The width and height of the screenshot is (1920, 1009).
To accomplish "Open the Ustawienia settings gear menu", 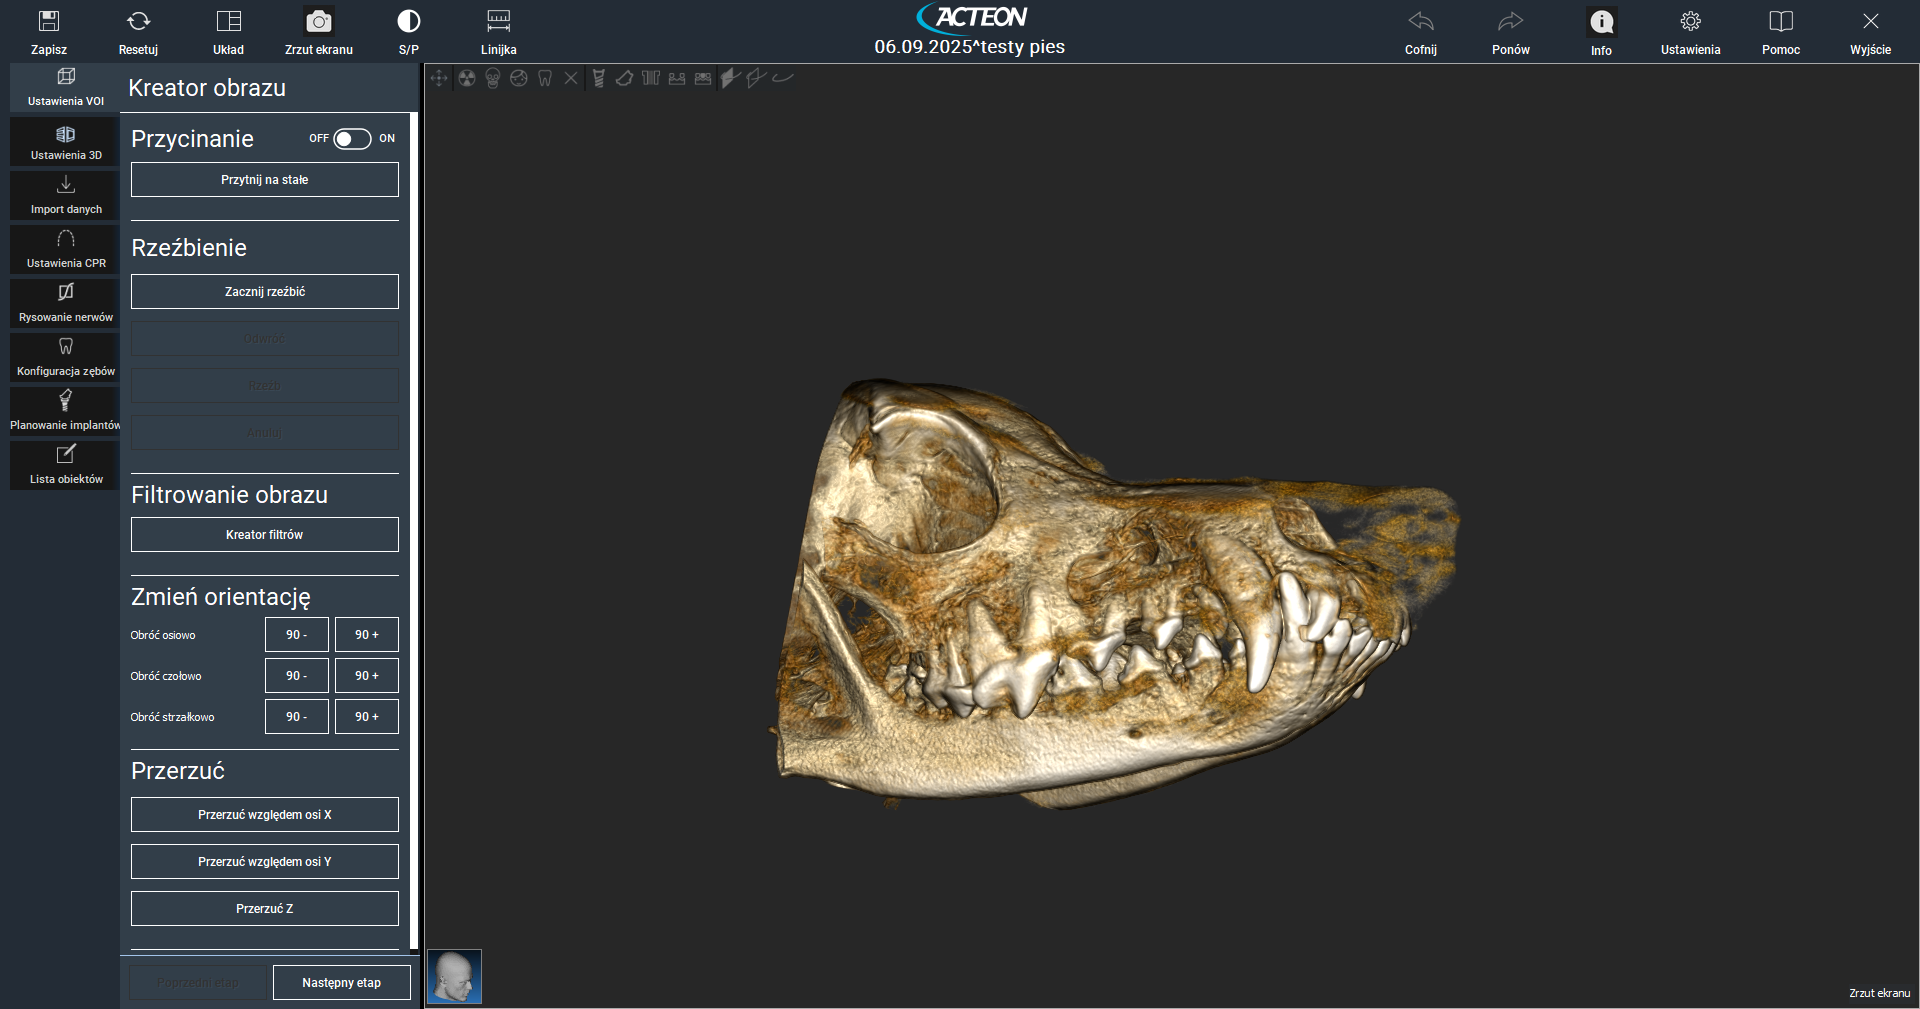I will point(1690,22).
